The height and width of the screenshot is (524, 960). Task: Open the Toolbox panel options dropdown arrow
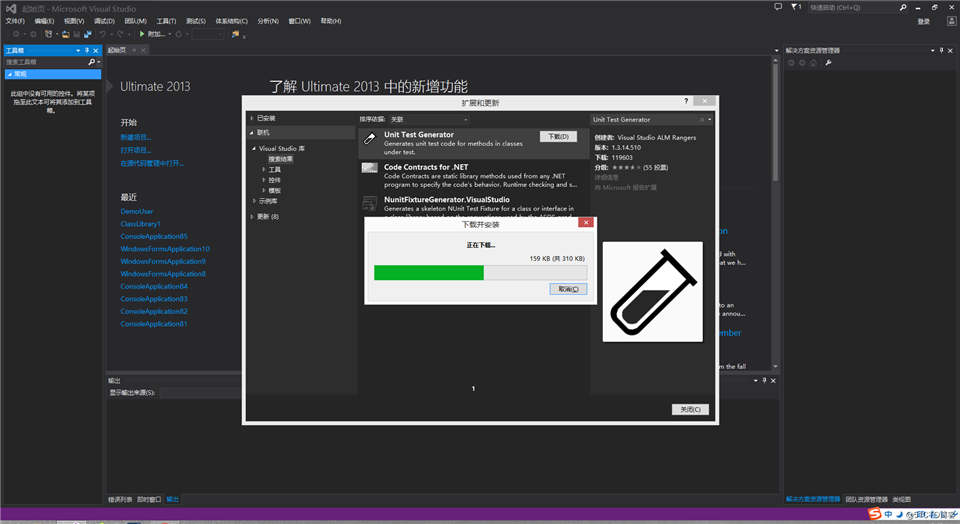coord(78,50)
